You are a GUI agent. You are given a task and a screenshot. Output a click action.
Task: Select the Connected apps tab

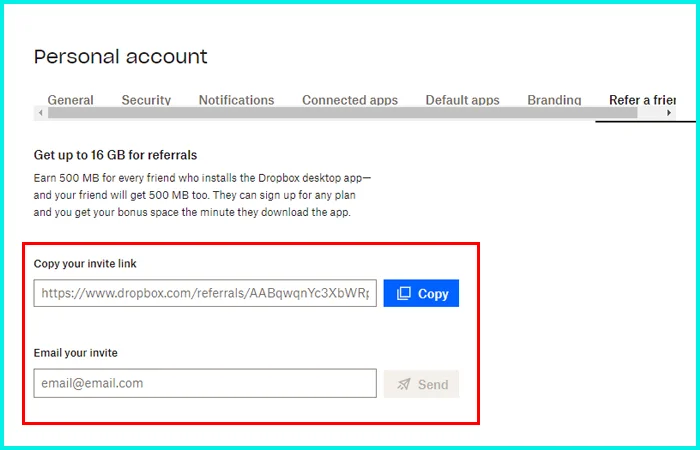pyautogui.click(x=350, y=100)
